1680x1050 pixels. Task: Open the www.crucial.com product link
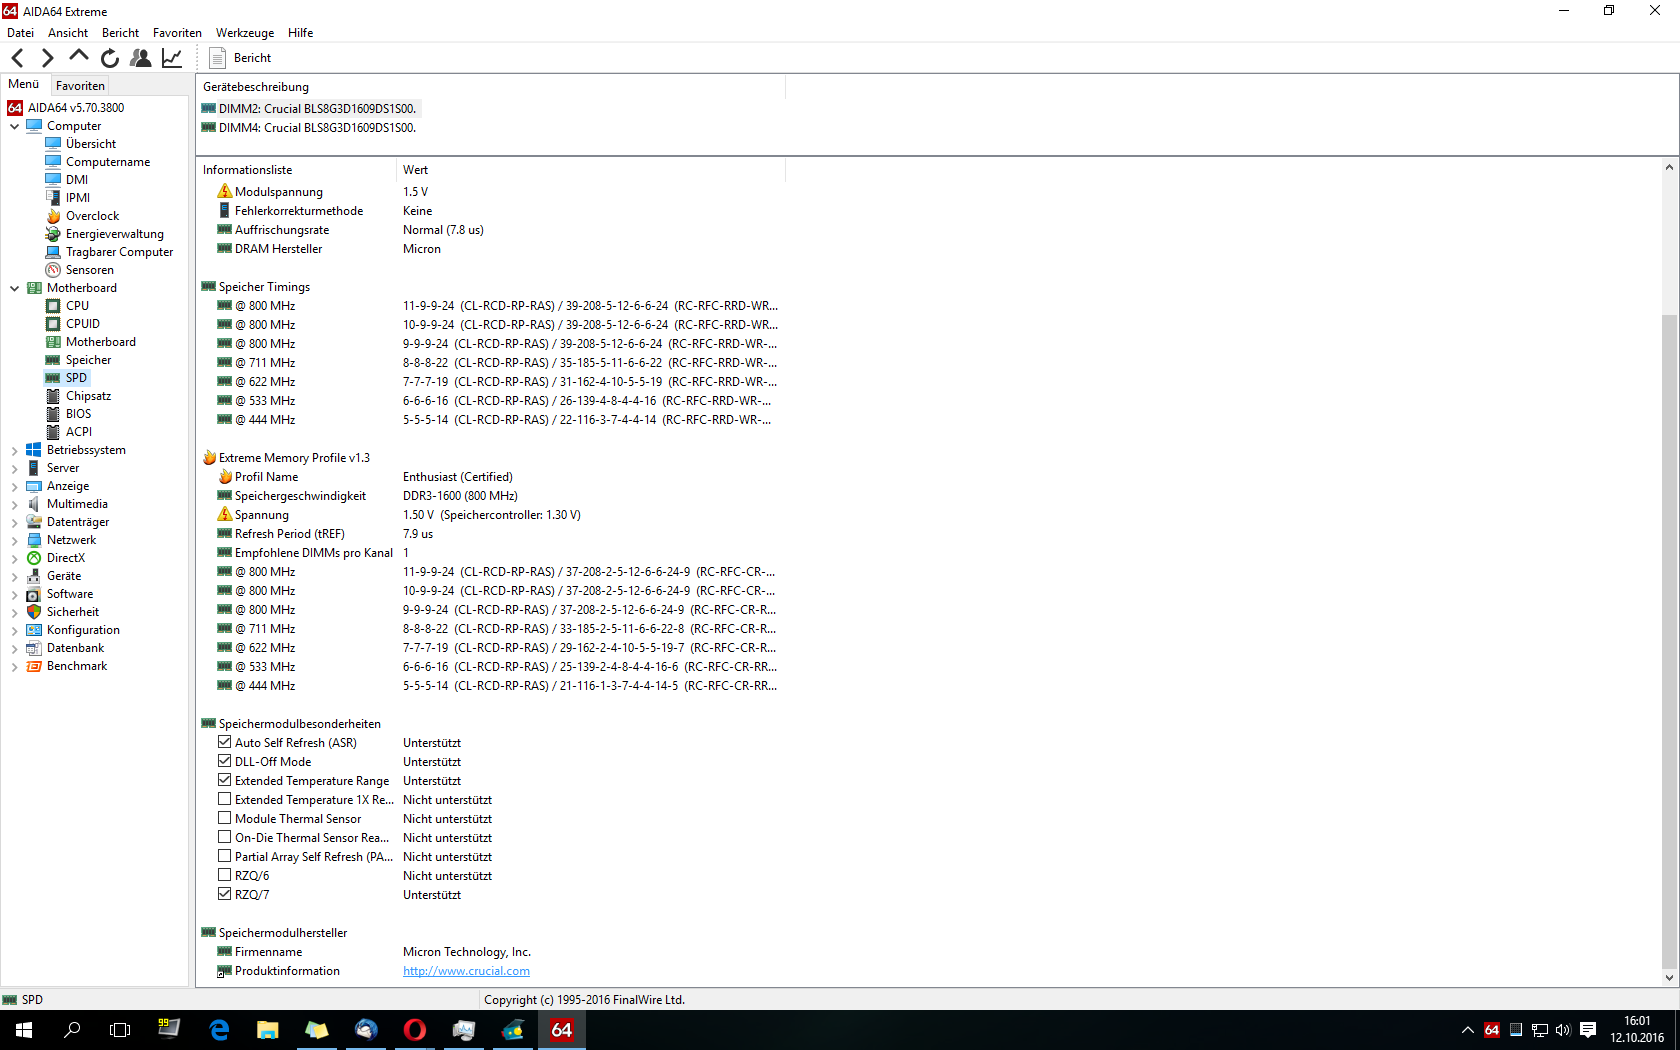(466, 971)
